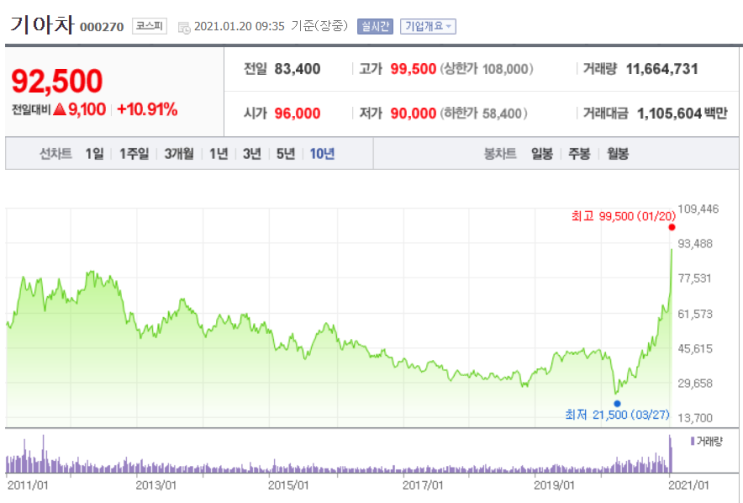Switch to 일봉 daily candle chart
The height and width of the screenshot is (503, 743).
[542, 153]
